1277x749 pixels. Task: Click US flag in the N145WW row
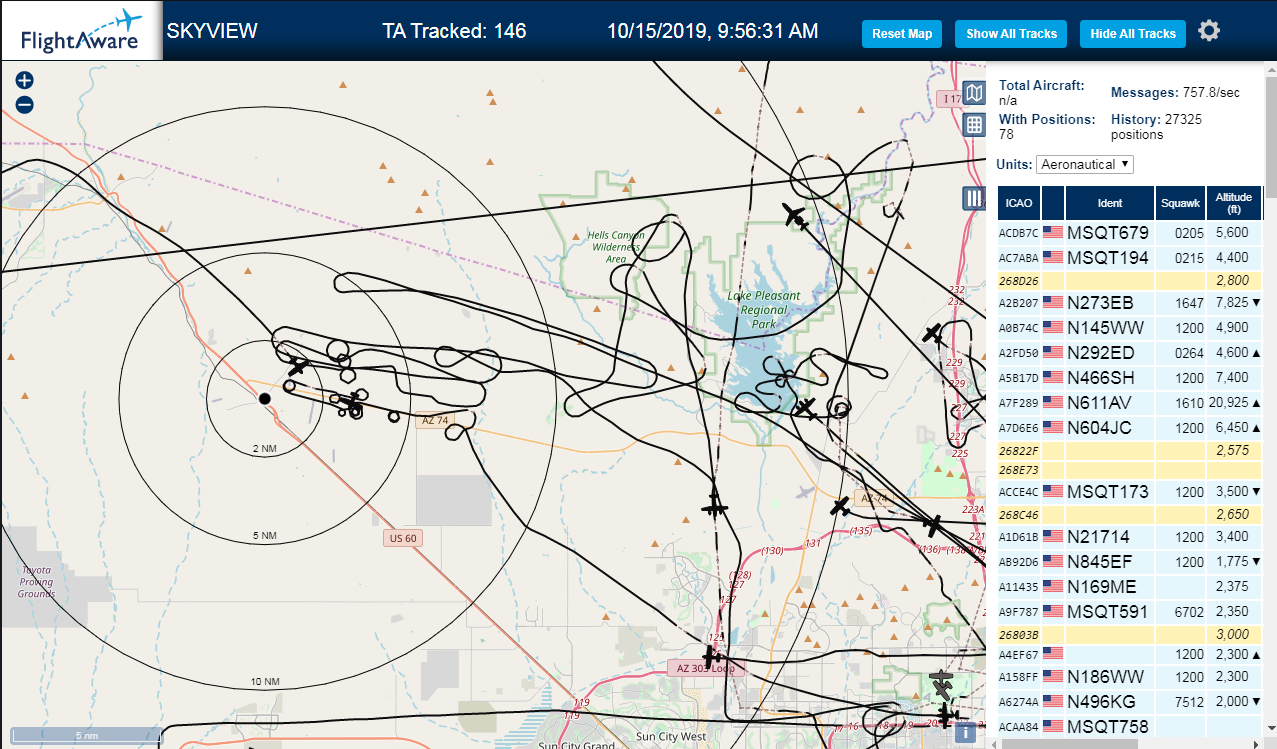(x=1053, y=327)
